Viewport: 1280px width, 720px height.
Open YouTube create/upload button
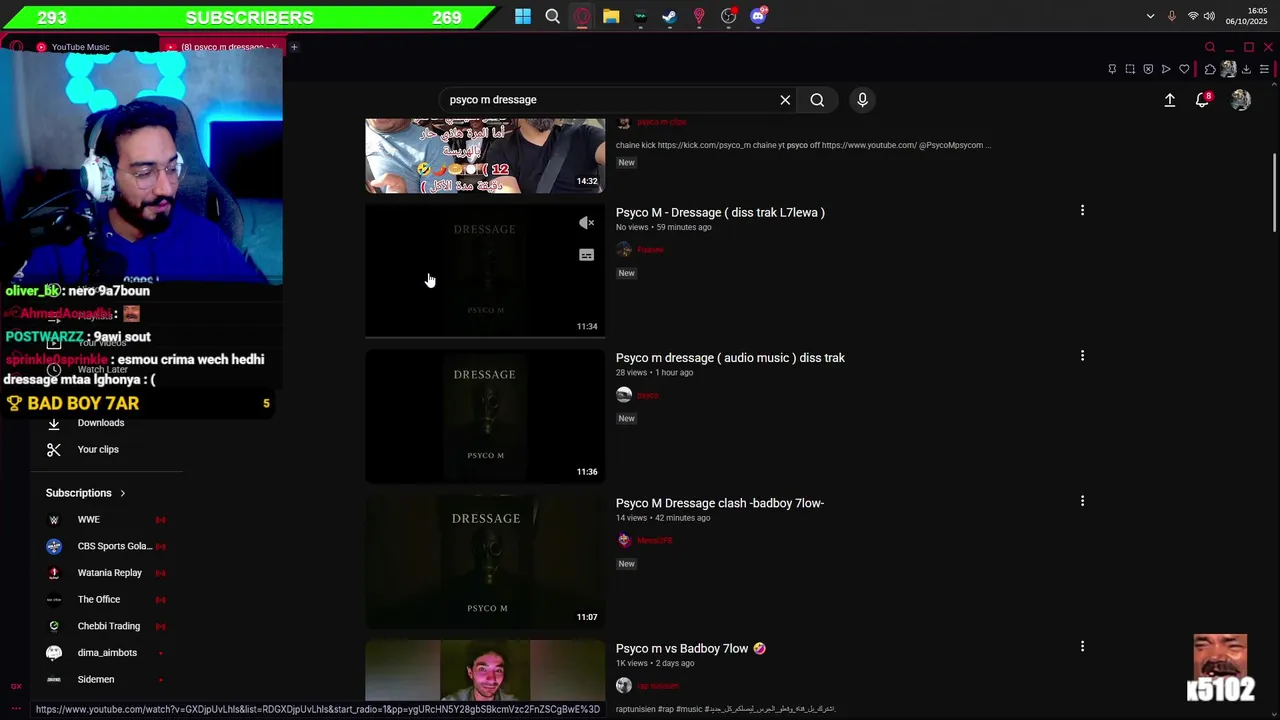point(1170,100)
